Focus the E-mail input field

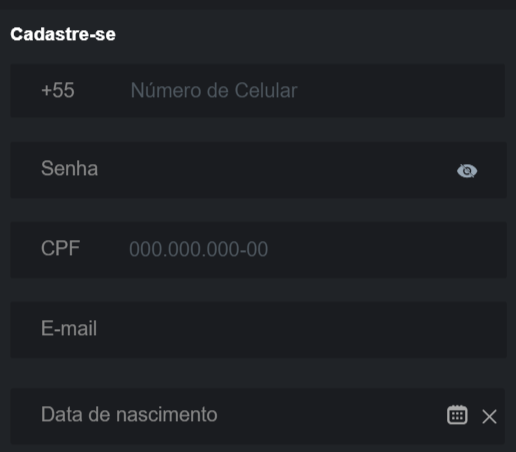point(259,330)
